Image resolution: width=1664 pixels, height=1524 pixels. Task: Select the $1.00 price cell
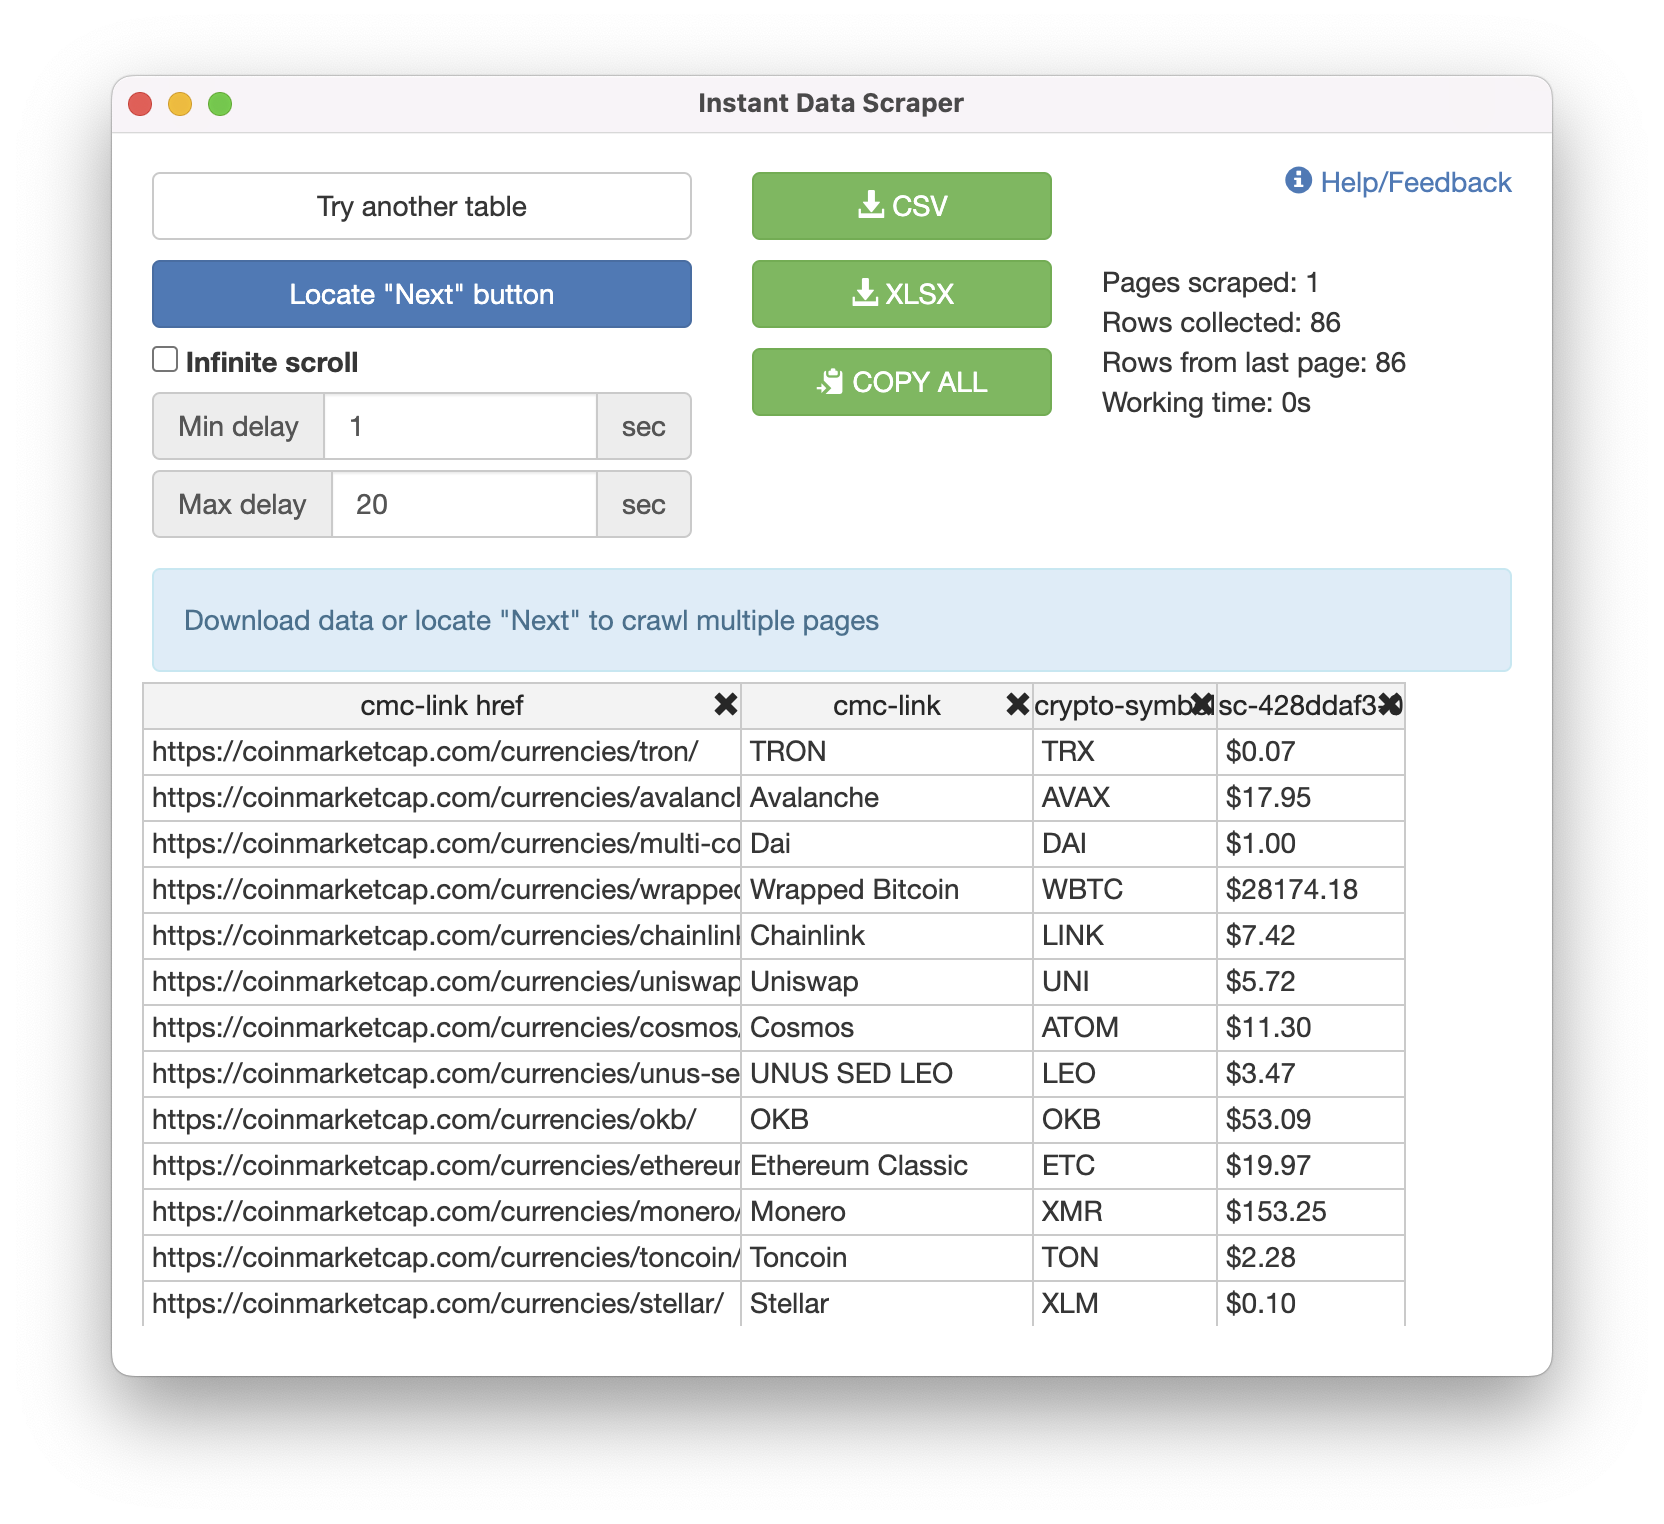point(1310,844)
